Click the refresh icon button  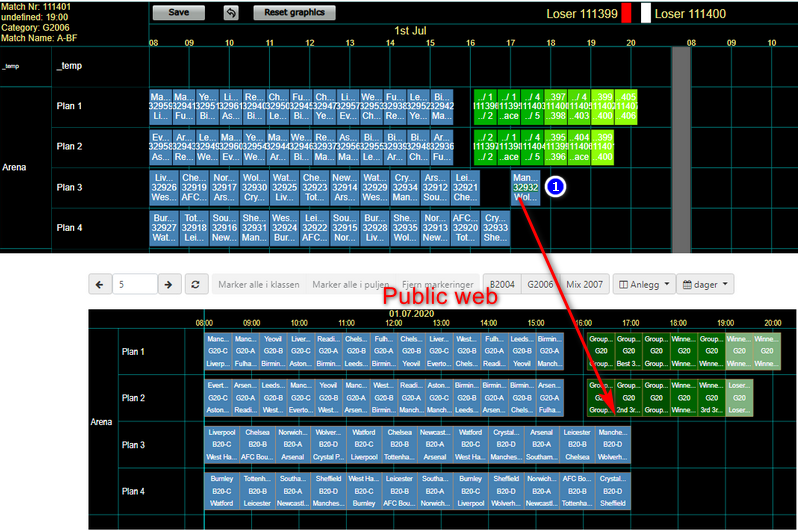pyautogui.click(x=195, y=284)
